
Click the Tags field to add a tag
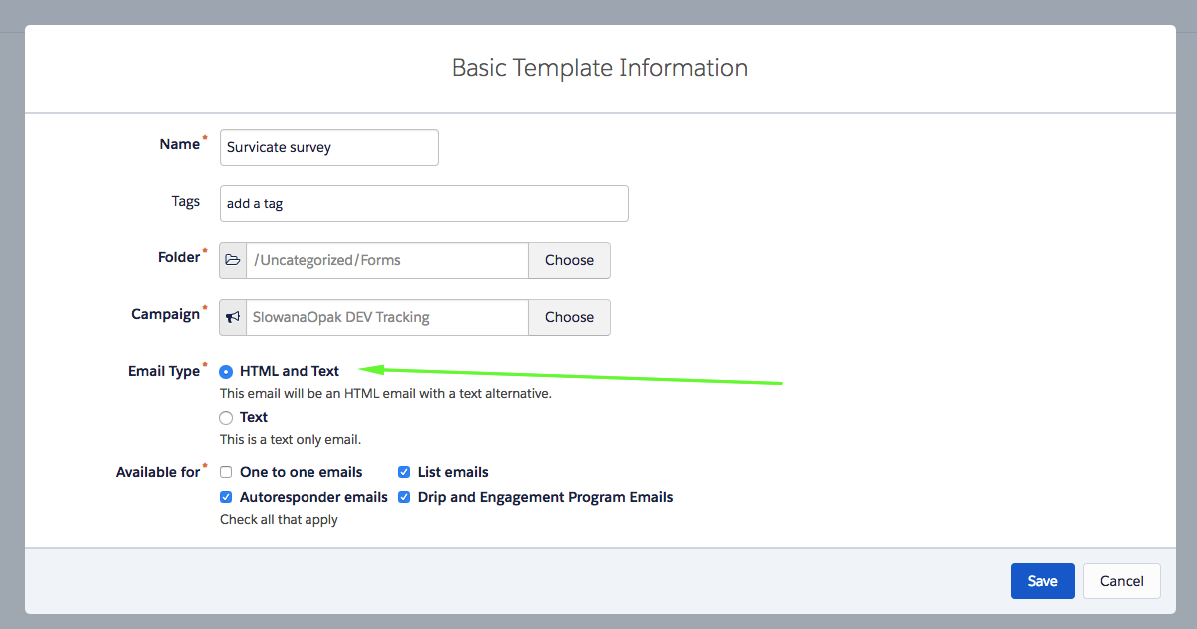pos(424,203)
